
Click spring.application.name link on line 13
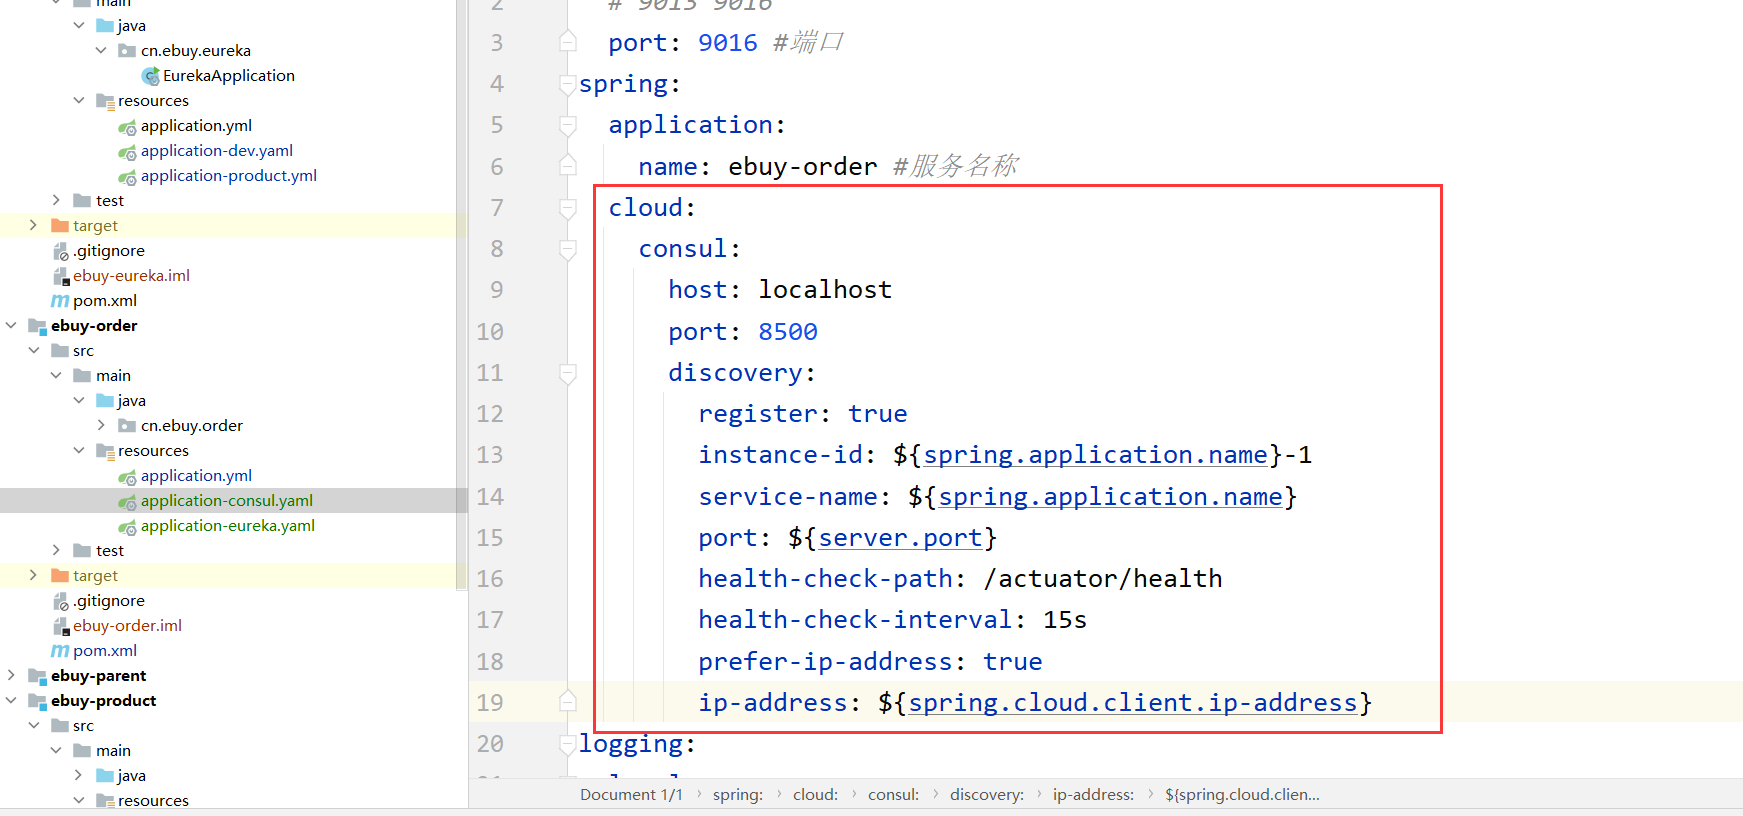(1095, 455)
